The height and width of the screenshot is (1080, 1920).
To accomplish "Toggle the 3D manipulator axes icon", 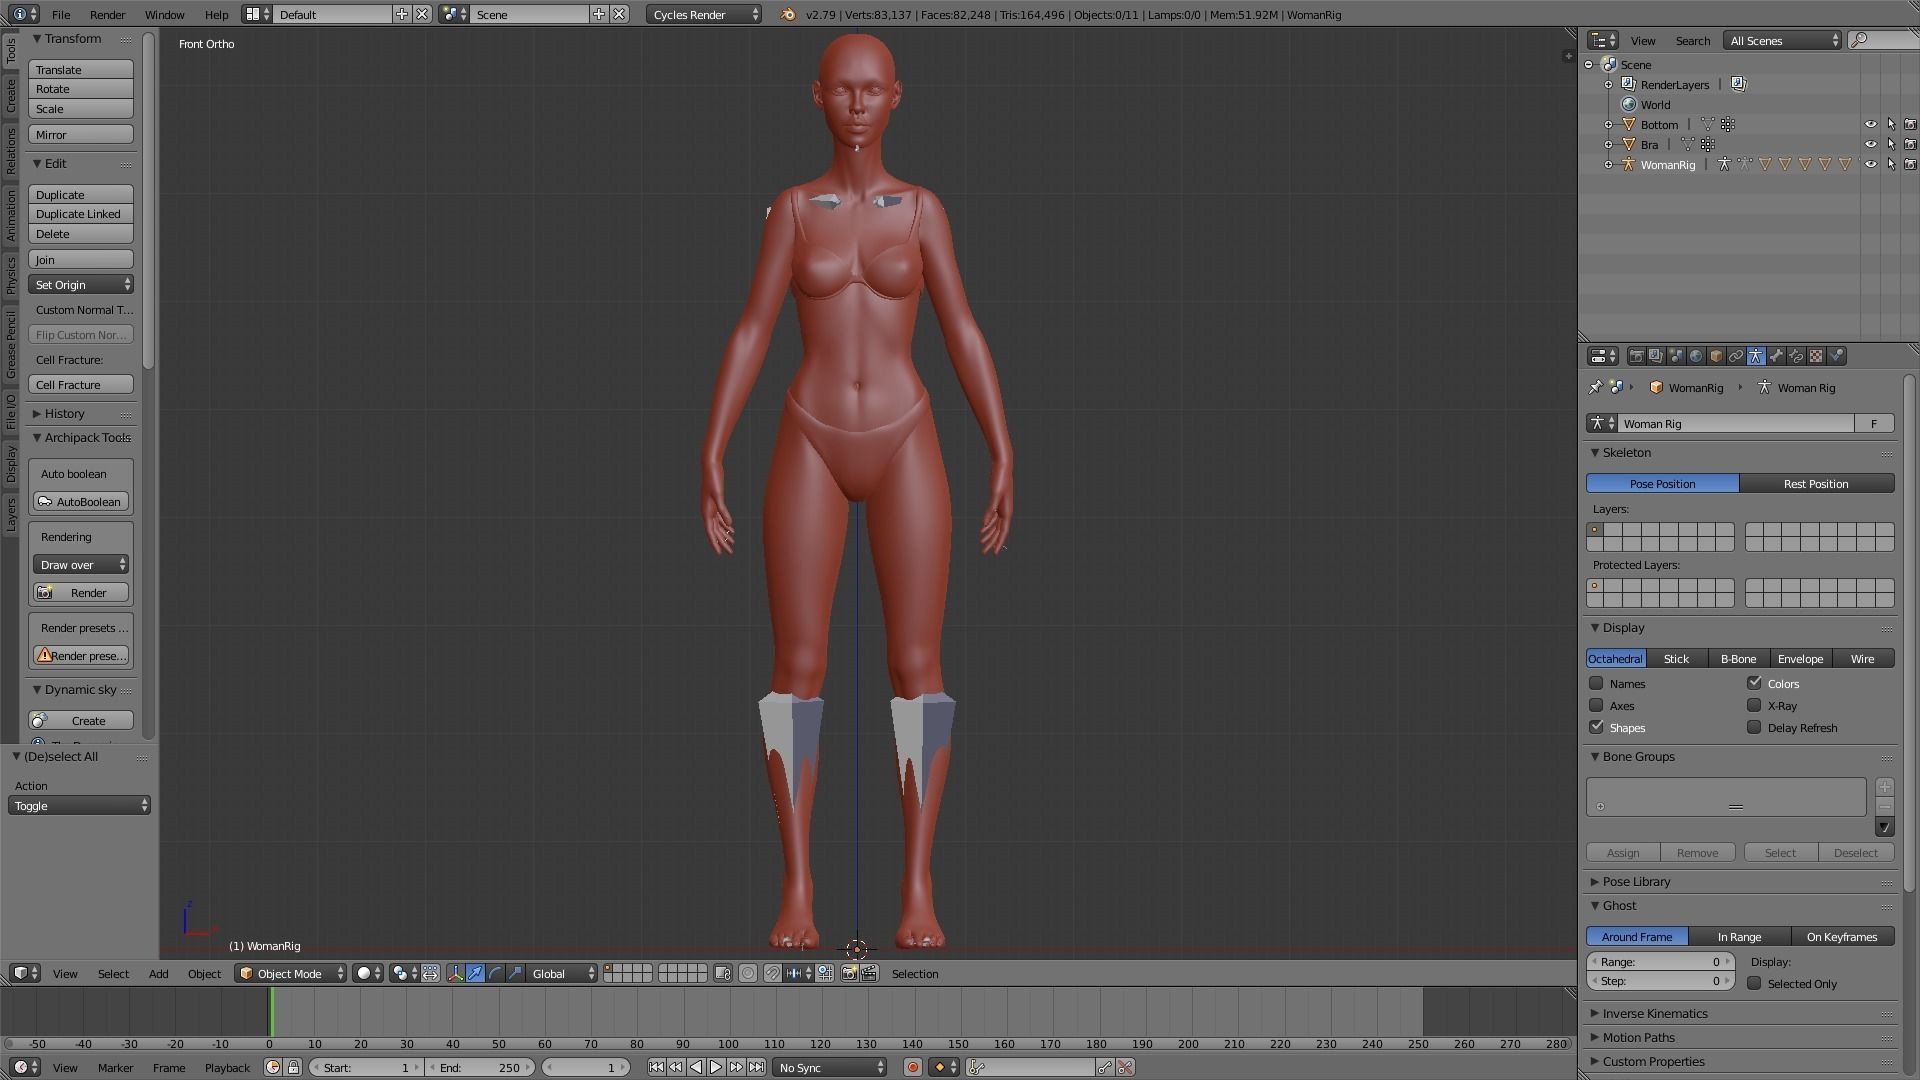I will pos(455,973).
